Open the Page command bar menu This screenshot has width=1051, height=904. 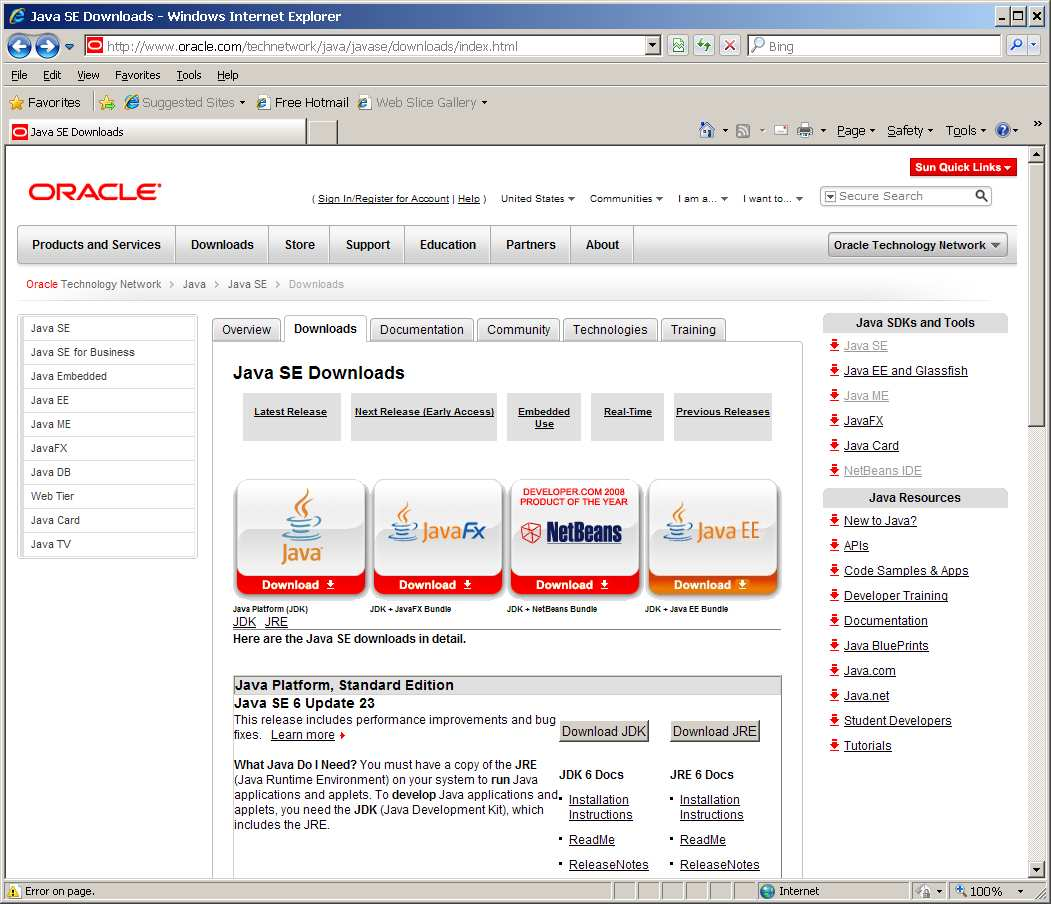[x=856, y=131]
